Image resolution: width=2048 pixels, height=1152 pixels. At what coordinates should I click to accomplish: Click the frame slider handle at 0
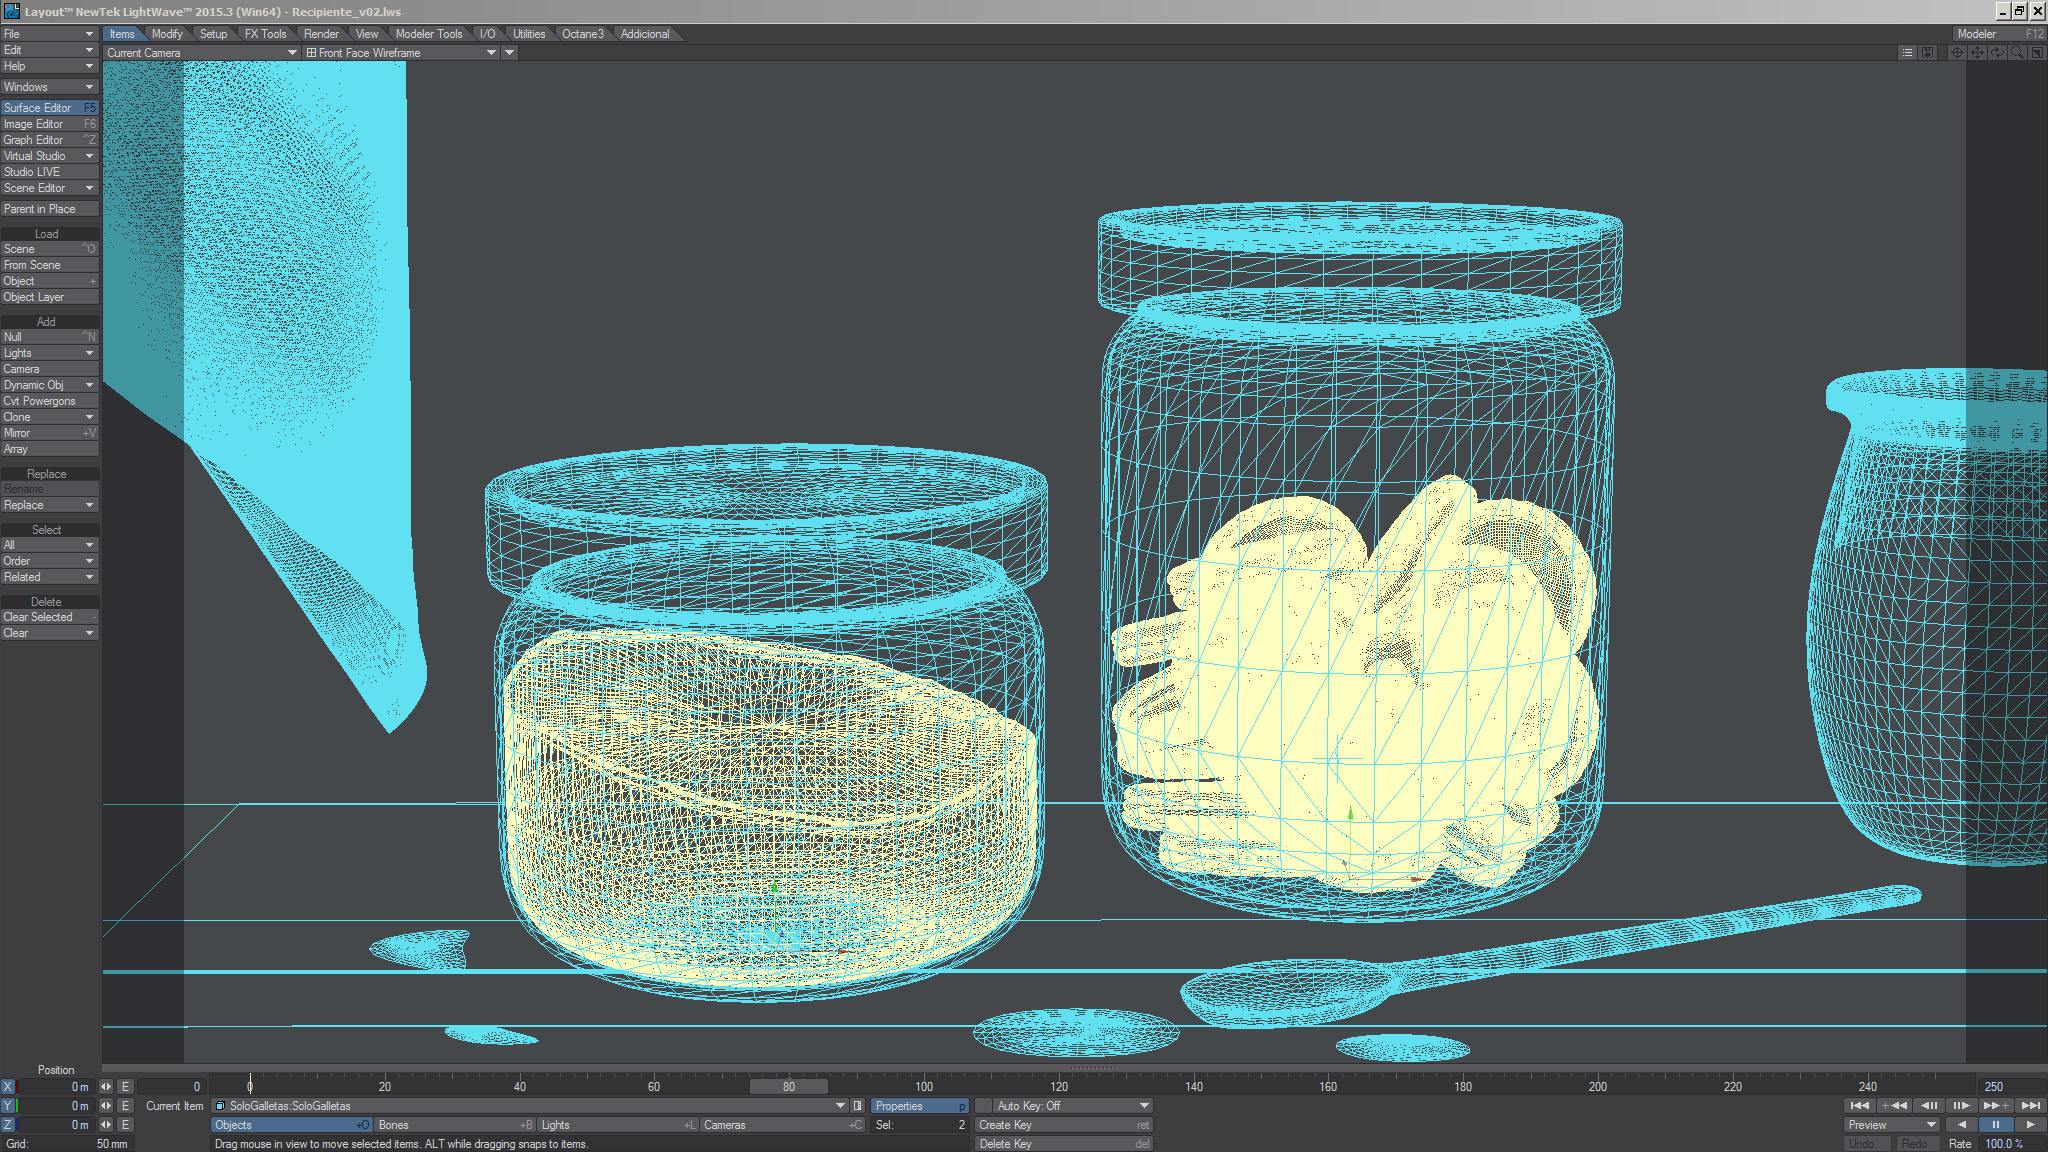pos(250,1086)
